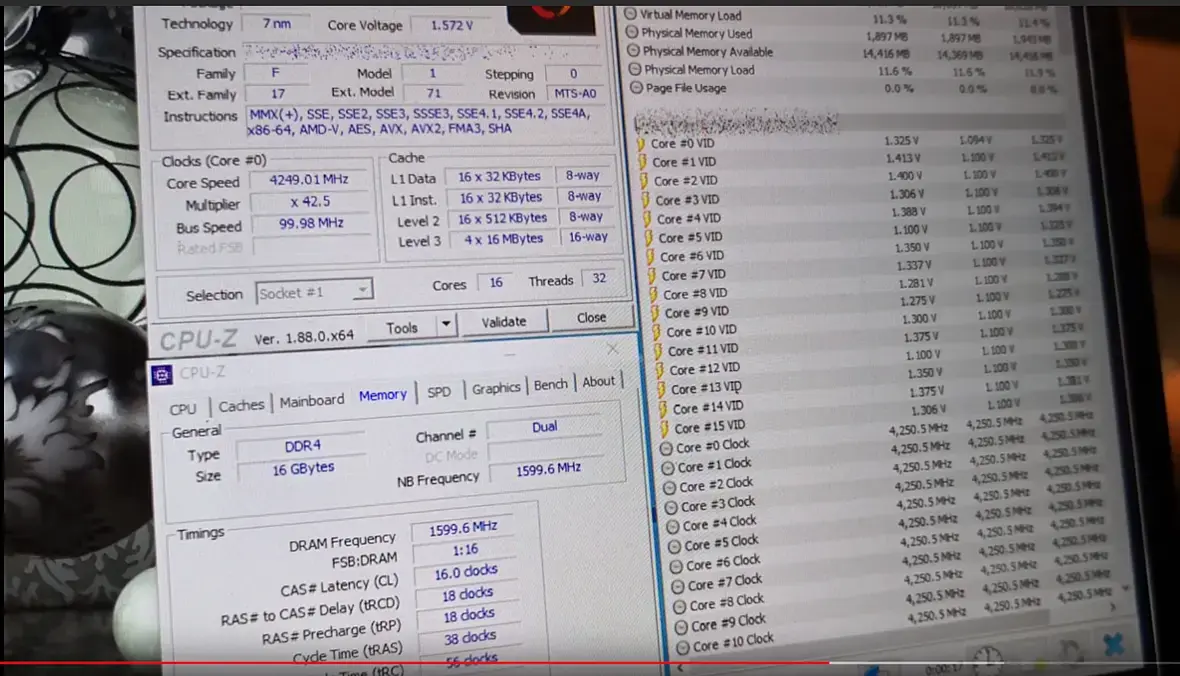Click the Threads count field showing 32
Viewport: 1180px width, 676px height.
click(599, 279)
